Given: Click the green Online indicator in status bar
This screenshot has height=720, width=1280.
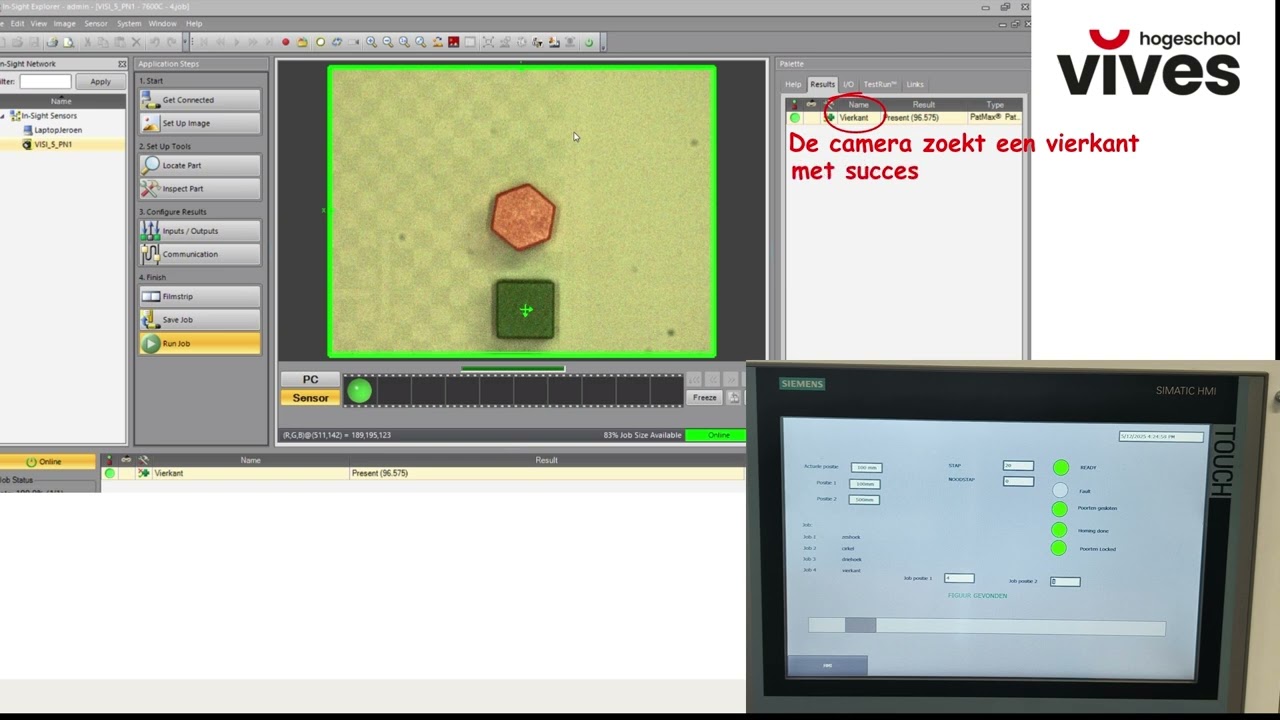Looking at the screenshot, I should 718,435.
